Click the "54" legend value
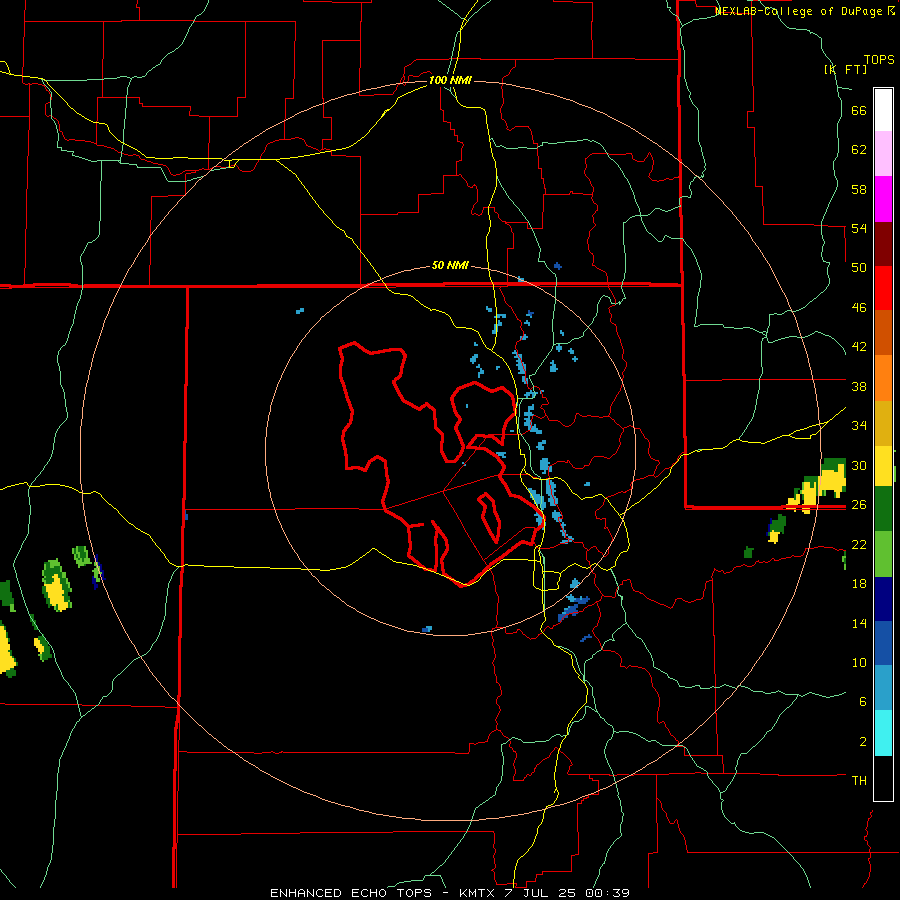 (x=859, y=228)
